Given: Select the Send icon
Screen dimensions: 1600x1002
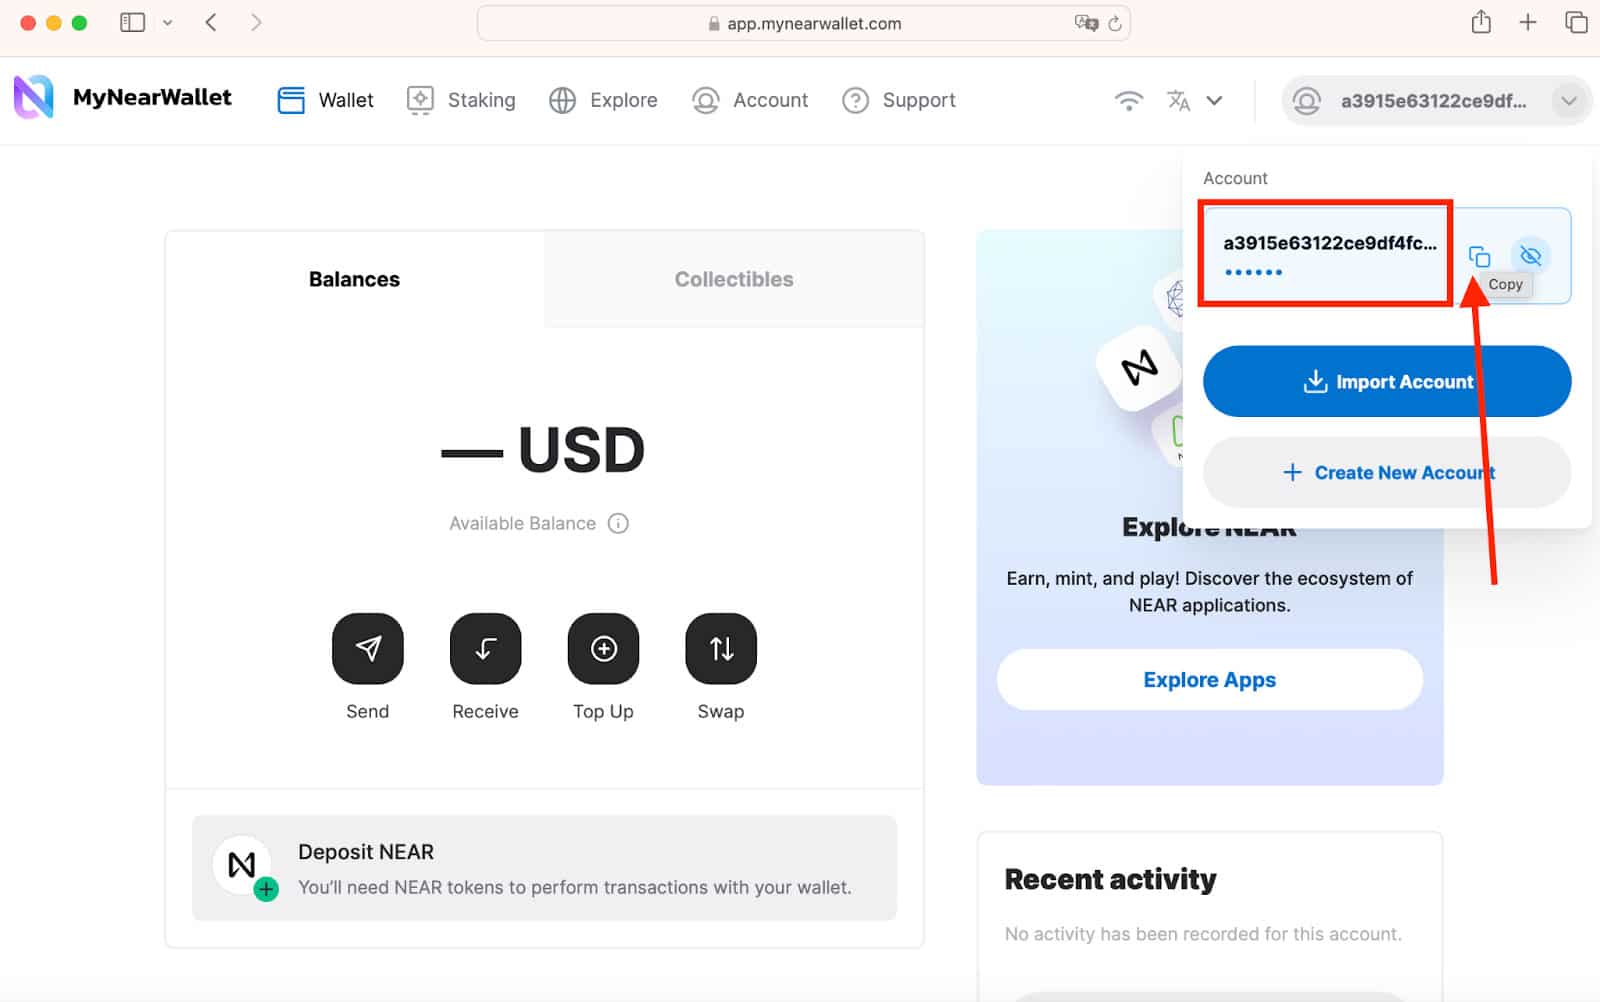Looking at the screenshot, I should (367, 648).
